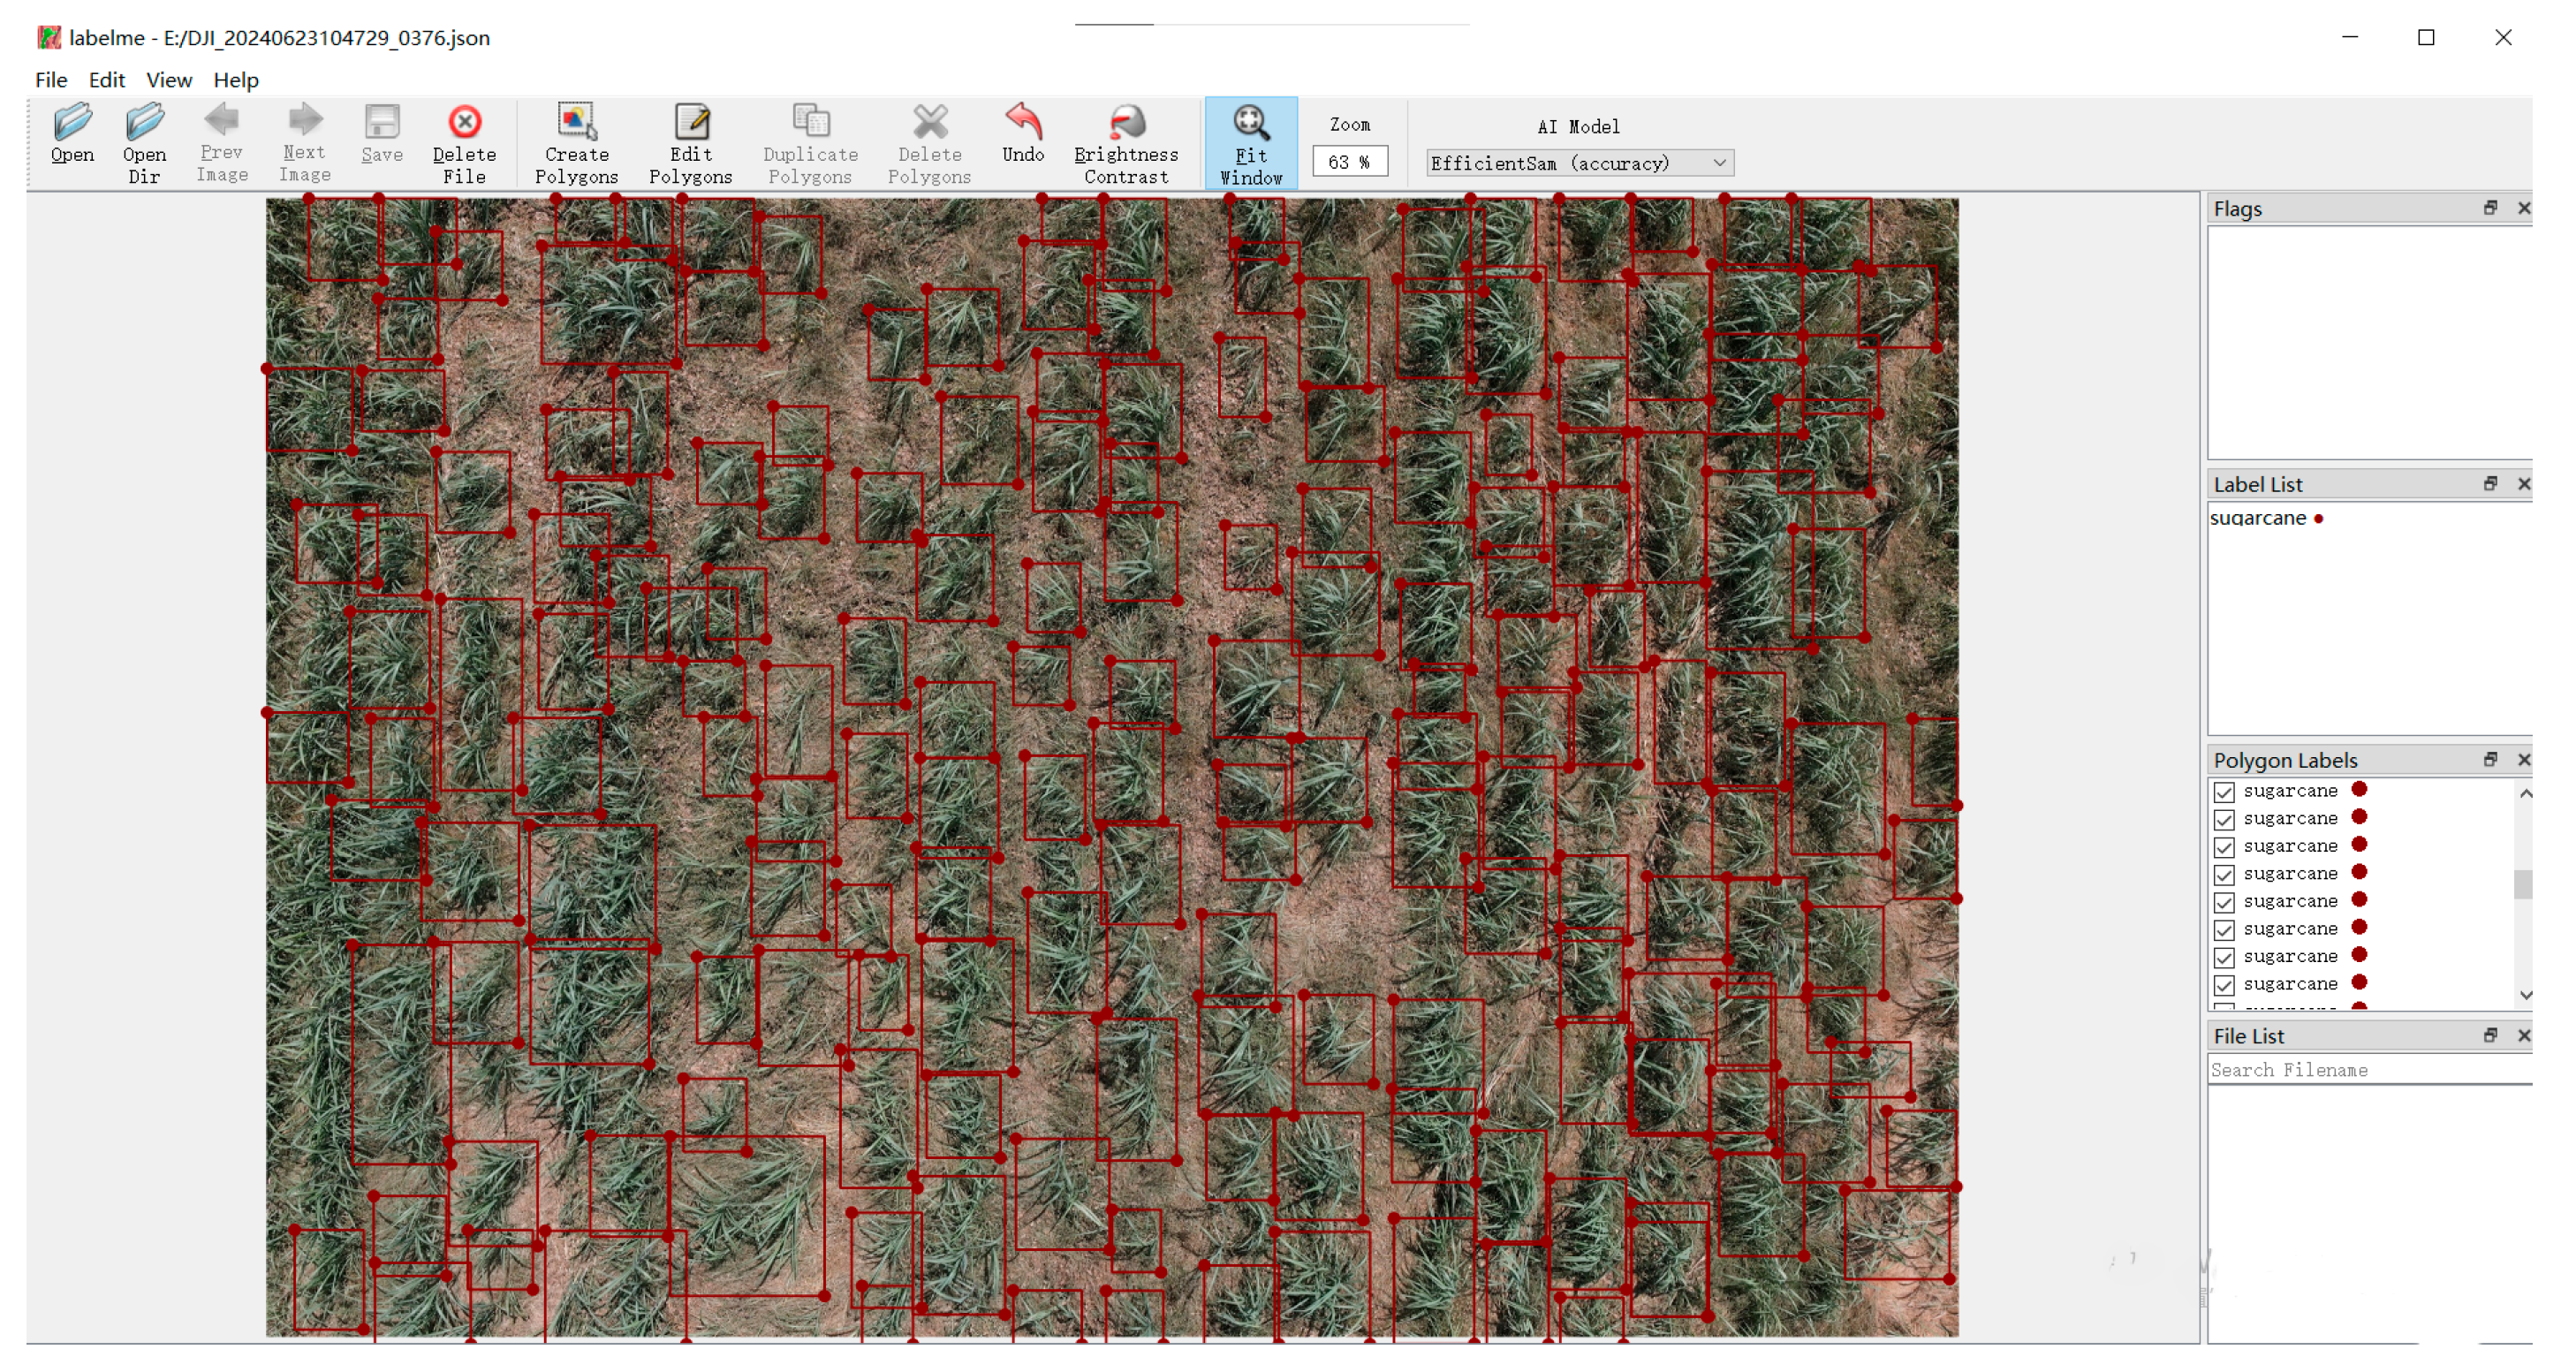Select sugarcane in the Label List
Screen dimensions: 2576x1357
tap(2258, 518)
